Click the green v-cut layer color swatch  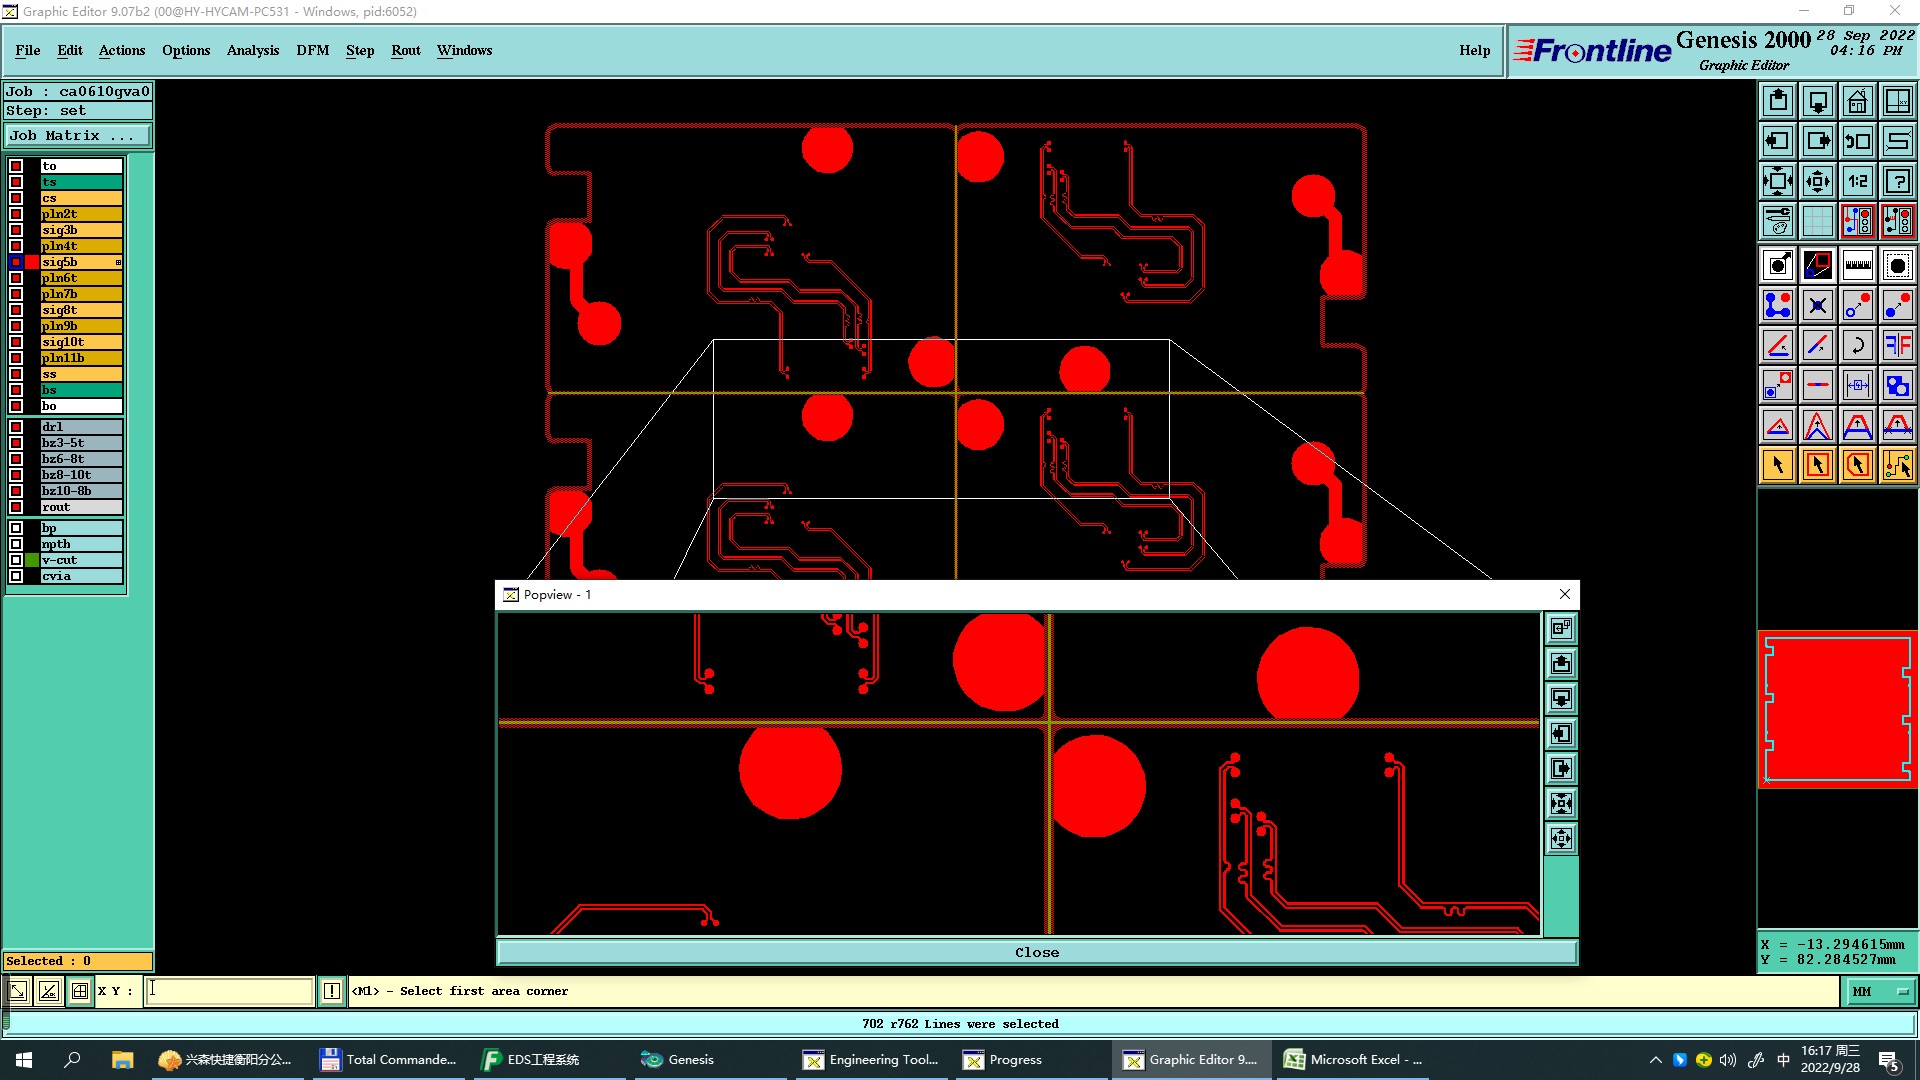[32, 560]
